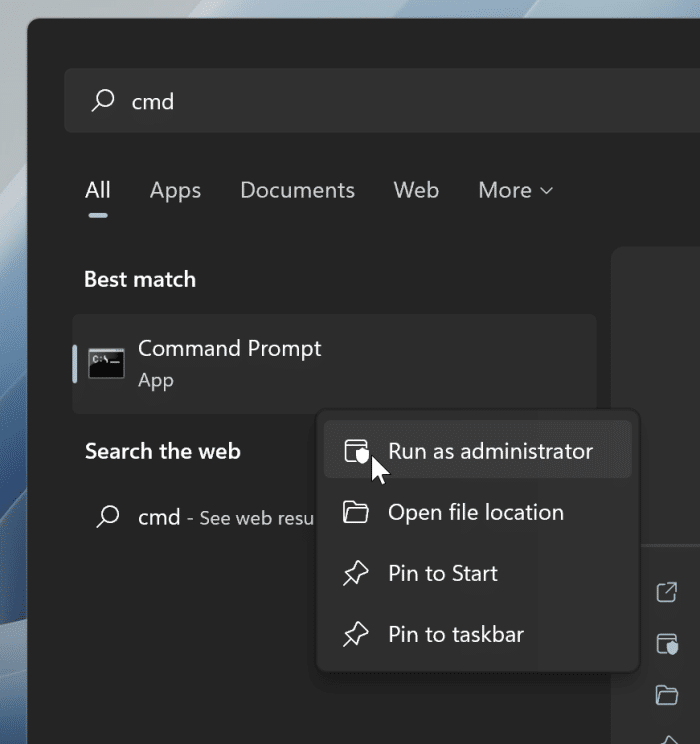Click the web search magnifier icon next to cmd

point(108,516)
